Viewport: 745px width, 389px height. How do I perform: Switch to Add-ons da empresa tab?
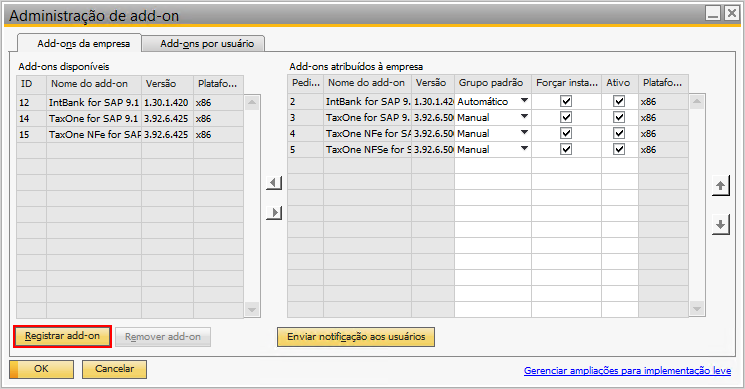(80, 43)
